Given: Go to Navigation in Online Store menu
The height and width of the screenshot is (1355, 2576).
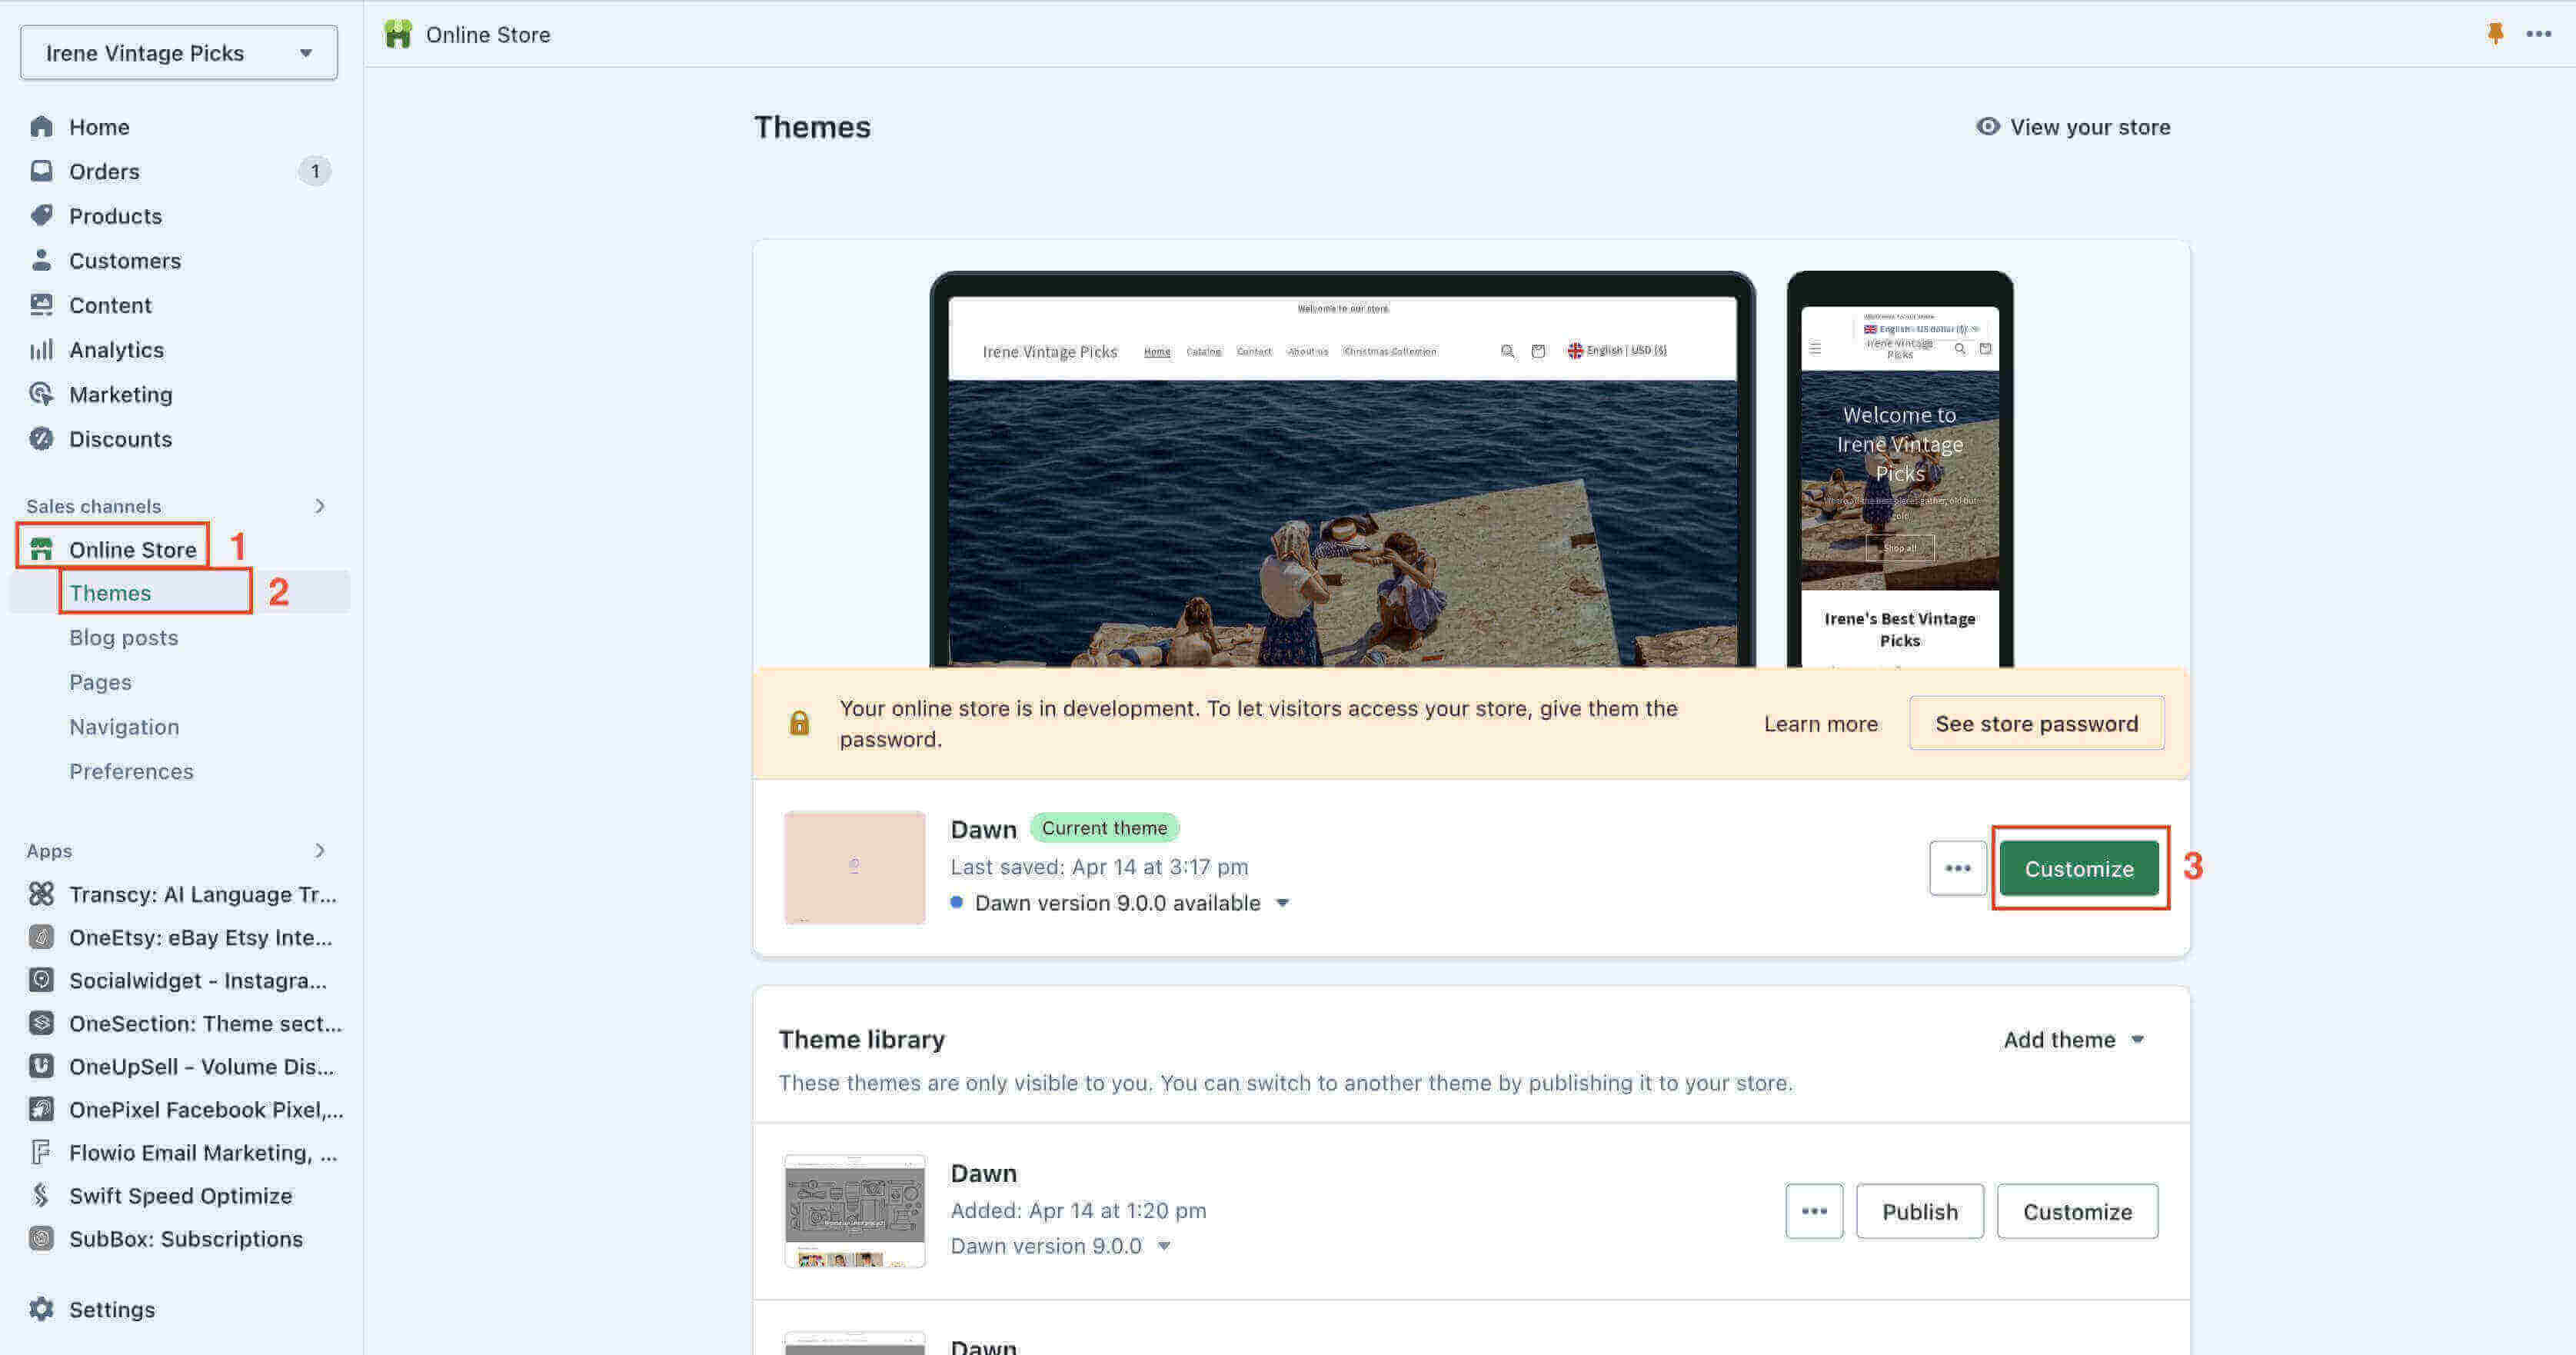Looking at the screenshot, I should [124, 727].
